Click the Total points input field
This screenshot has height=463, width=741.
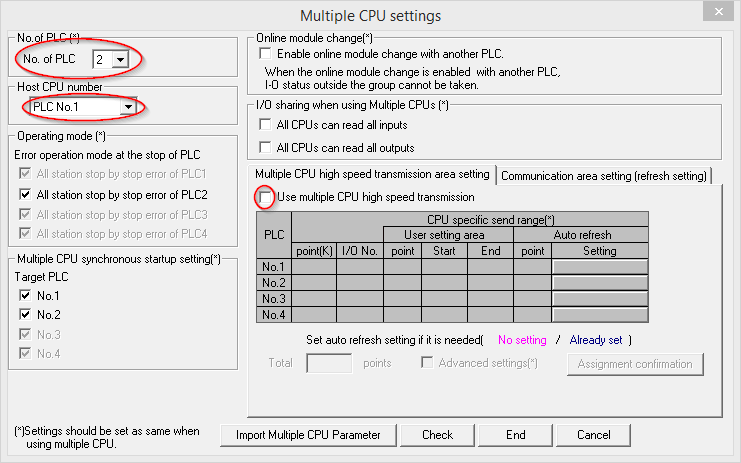coord(329,363)
